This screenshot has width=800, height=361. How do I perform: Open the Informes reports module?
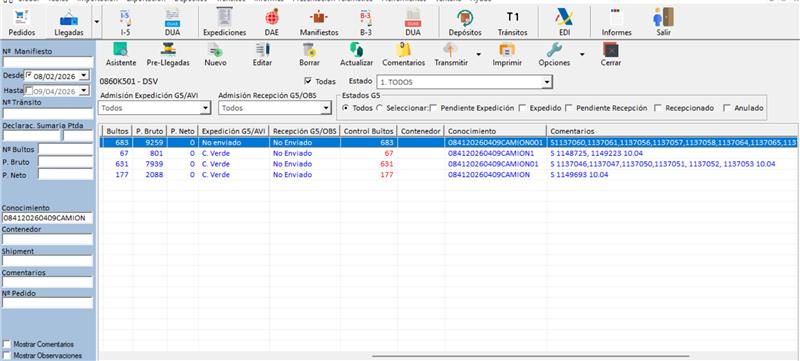click(x=616, y=23)
